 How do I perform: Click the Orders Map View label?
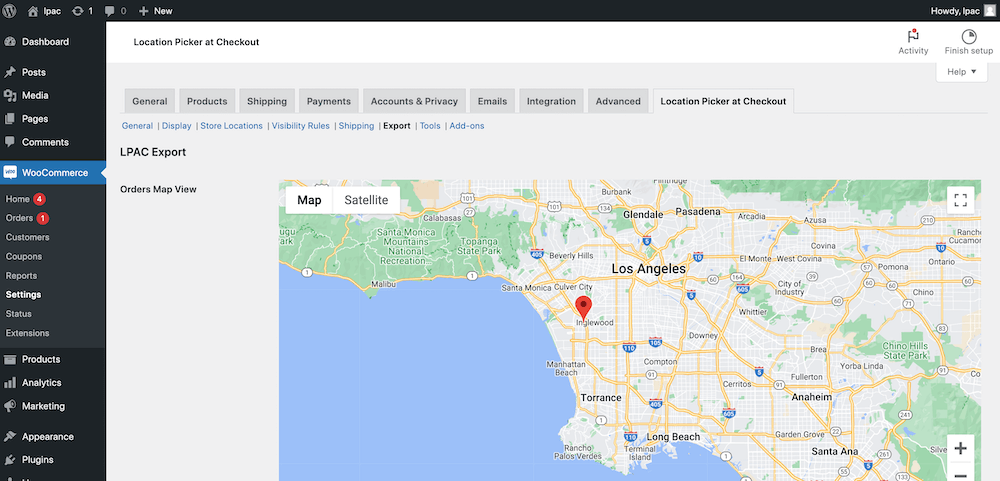[158, 189]
